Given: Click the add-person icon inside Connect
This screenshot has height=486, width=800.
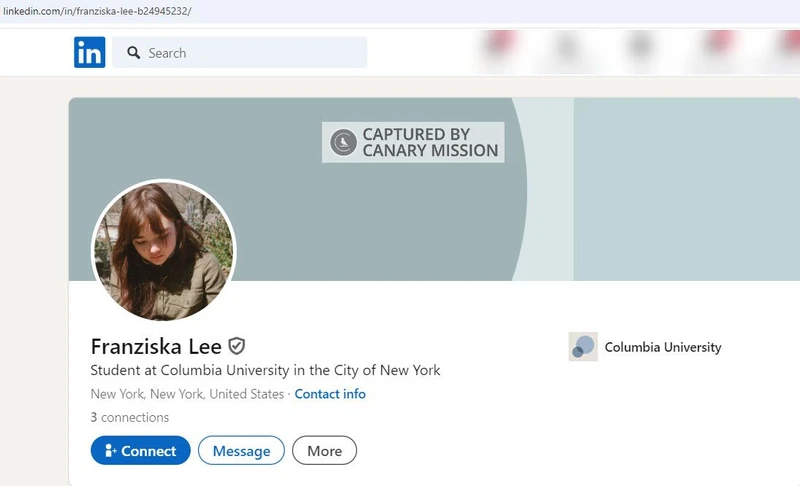Looking at the screenshot, I should 110,450.
